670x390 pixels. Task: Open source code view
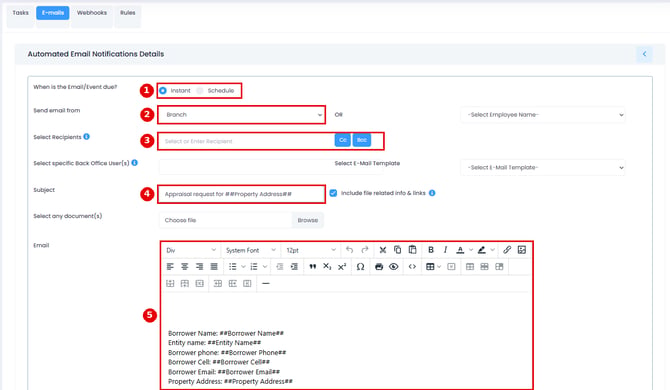[412, 267]
